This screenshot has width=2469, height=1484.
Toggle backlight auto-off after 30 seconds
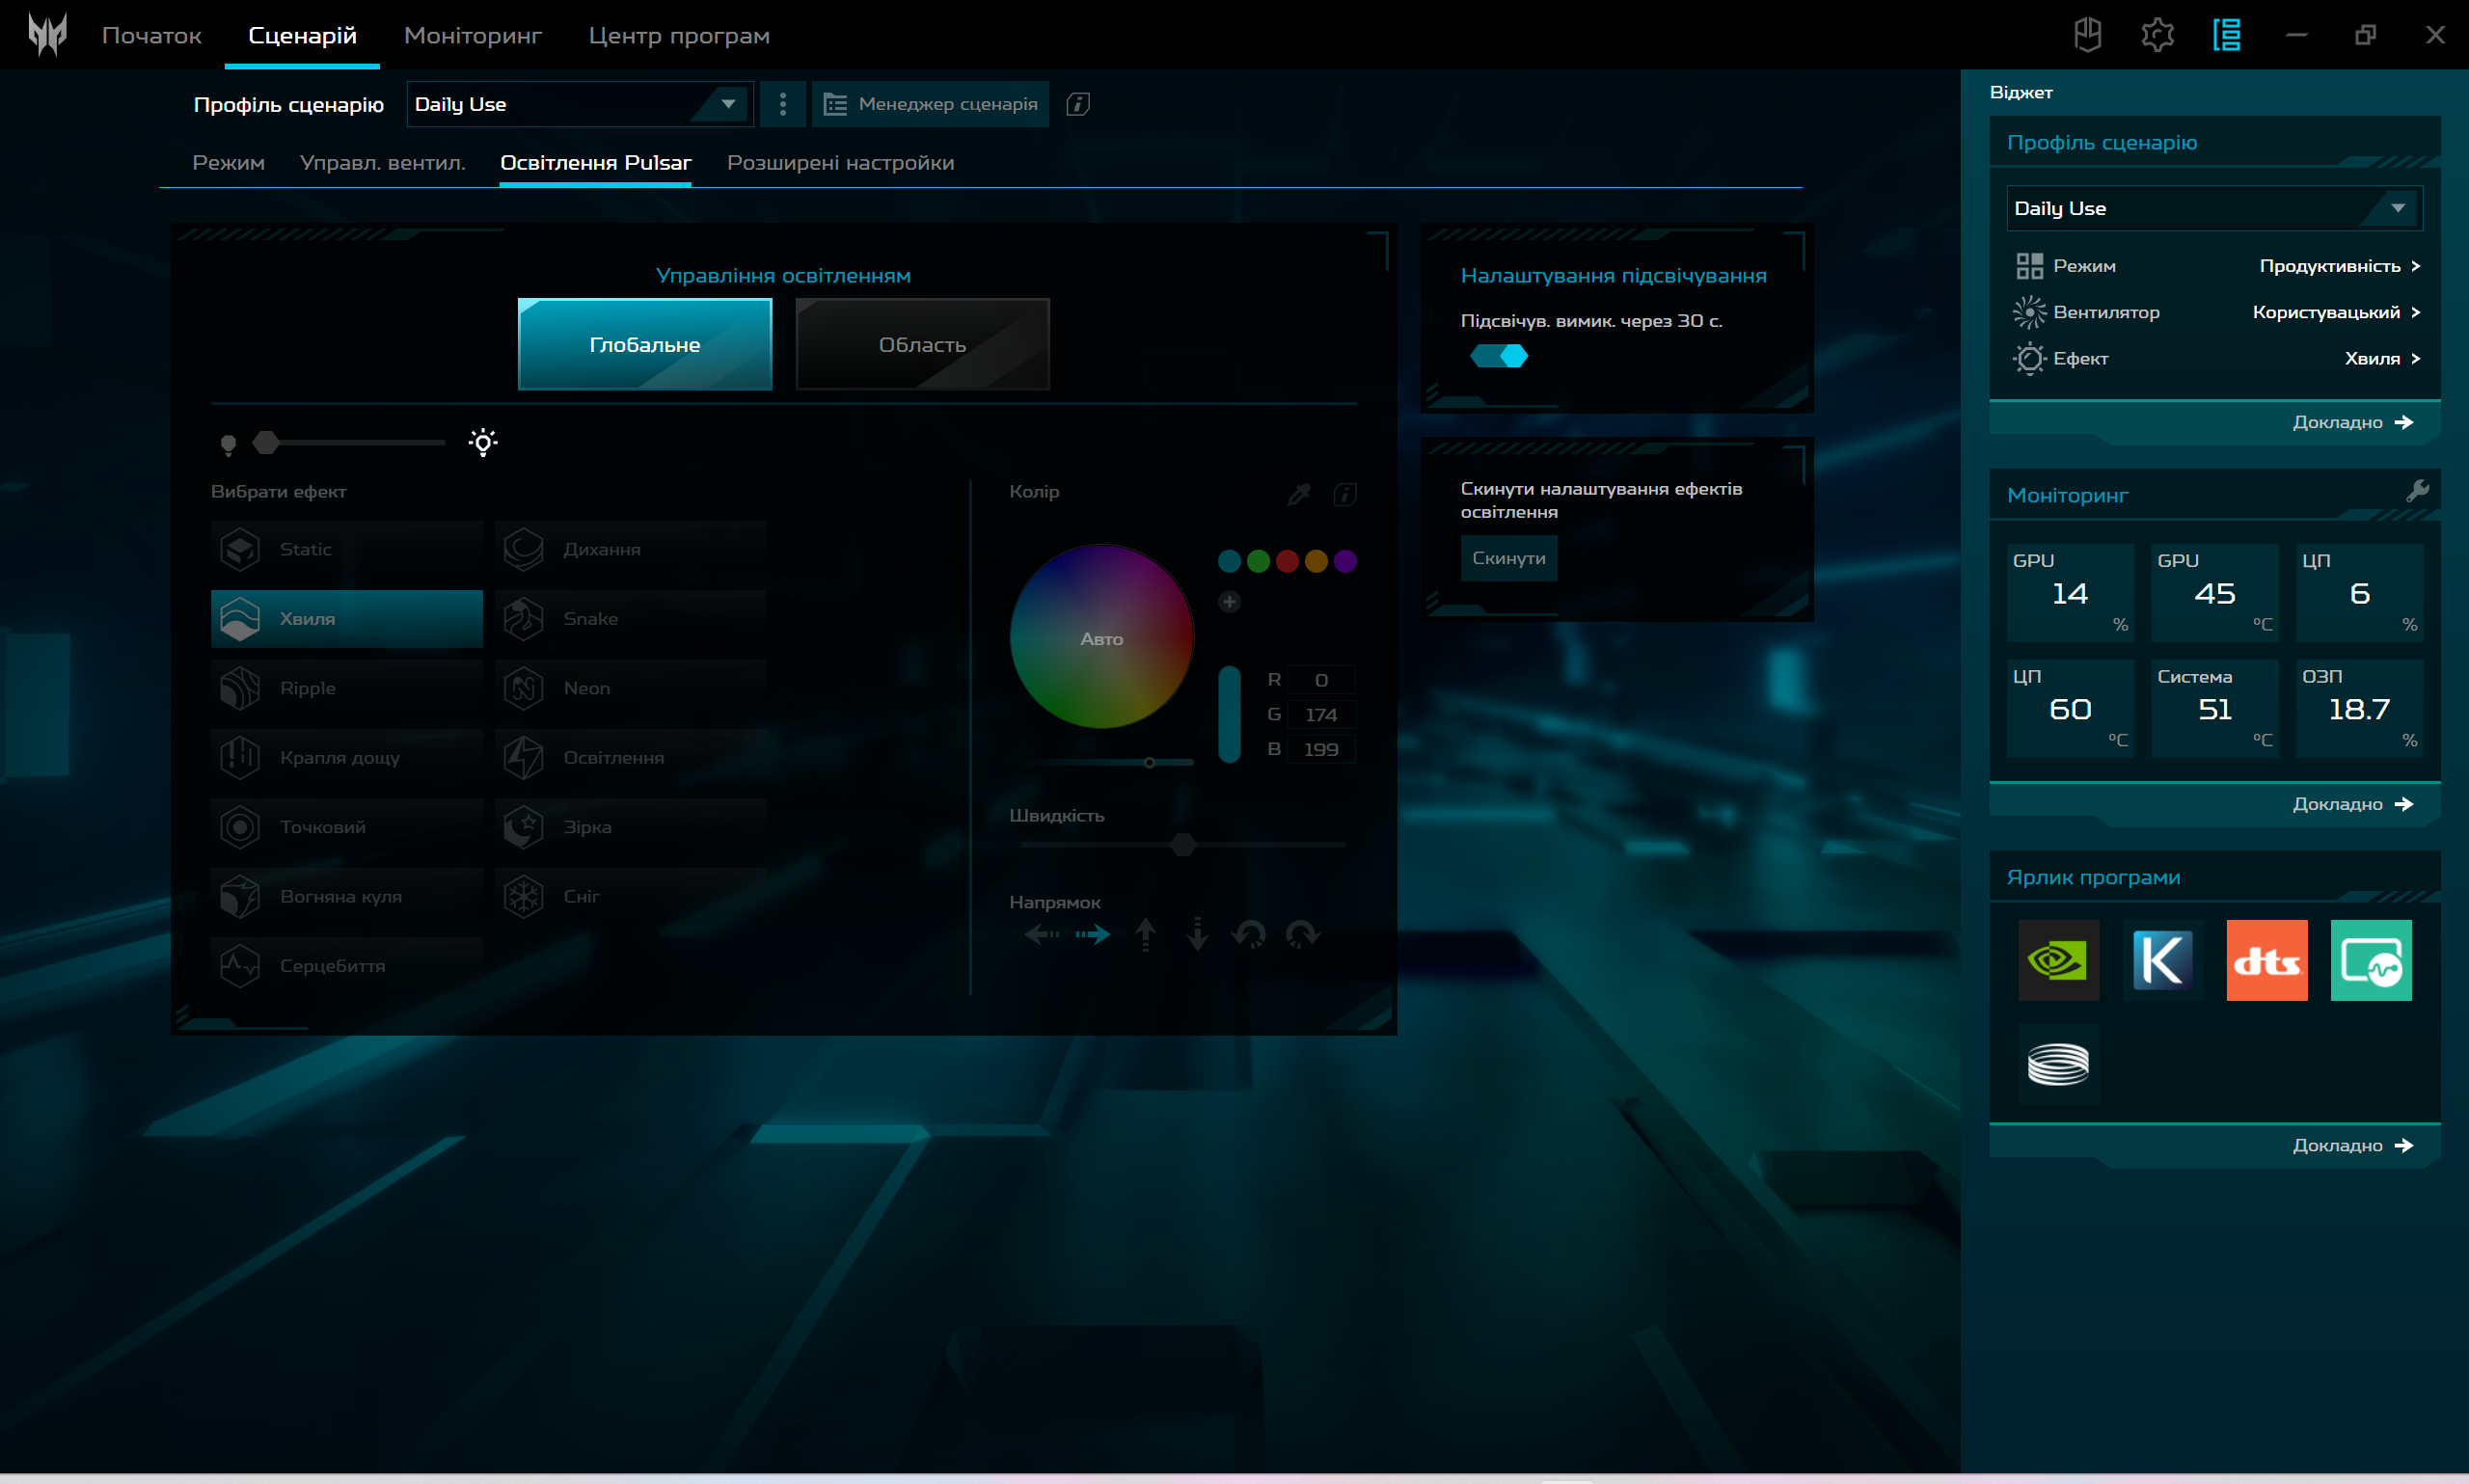(x=1498, y=356)
